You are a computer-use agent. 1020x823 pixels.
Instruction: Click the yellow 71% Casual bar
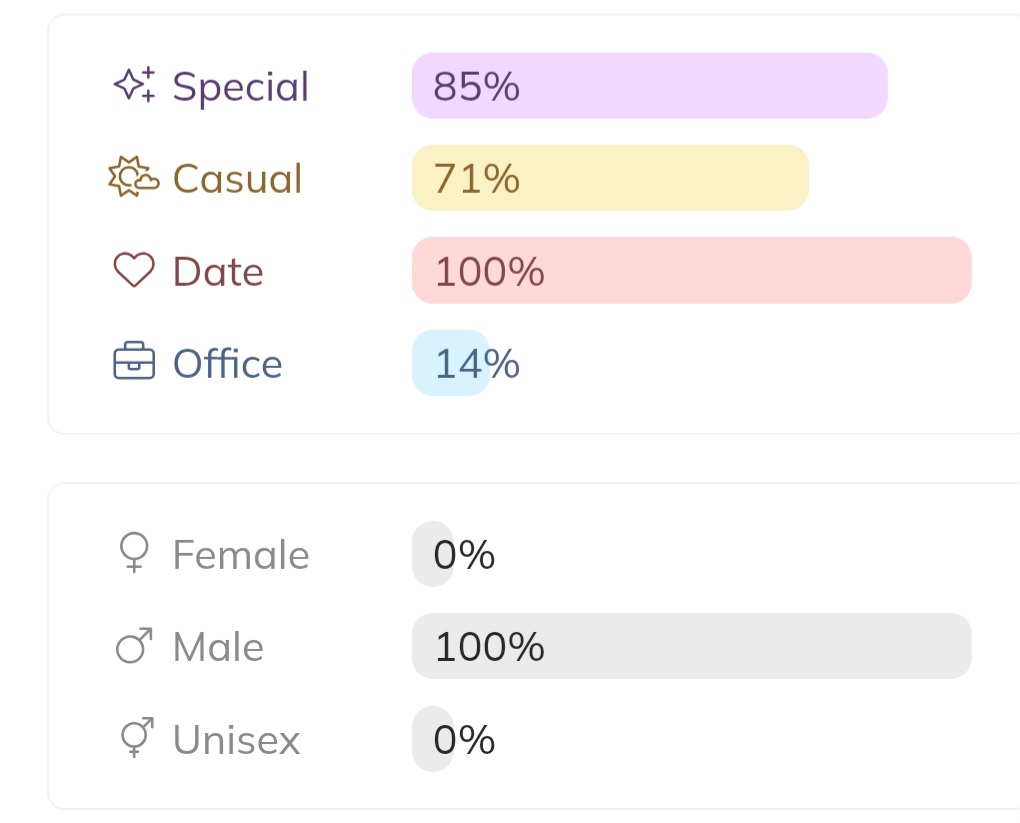pos(610,178)
